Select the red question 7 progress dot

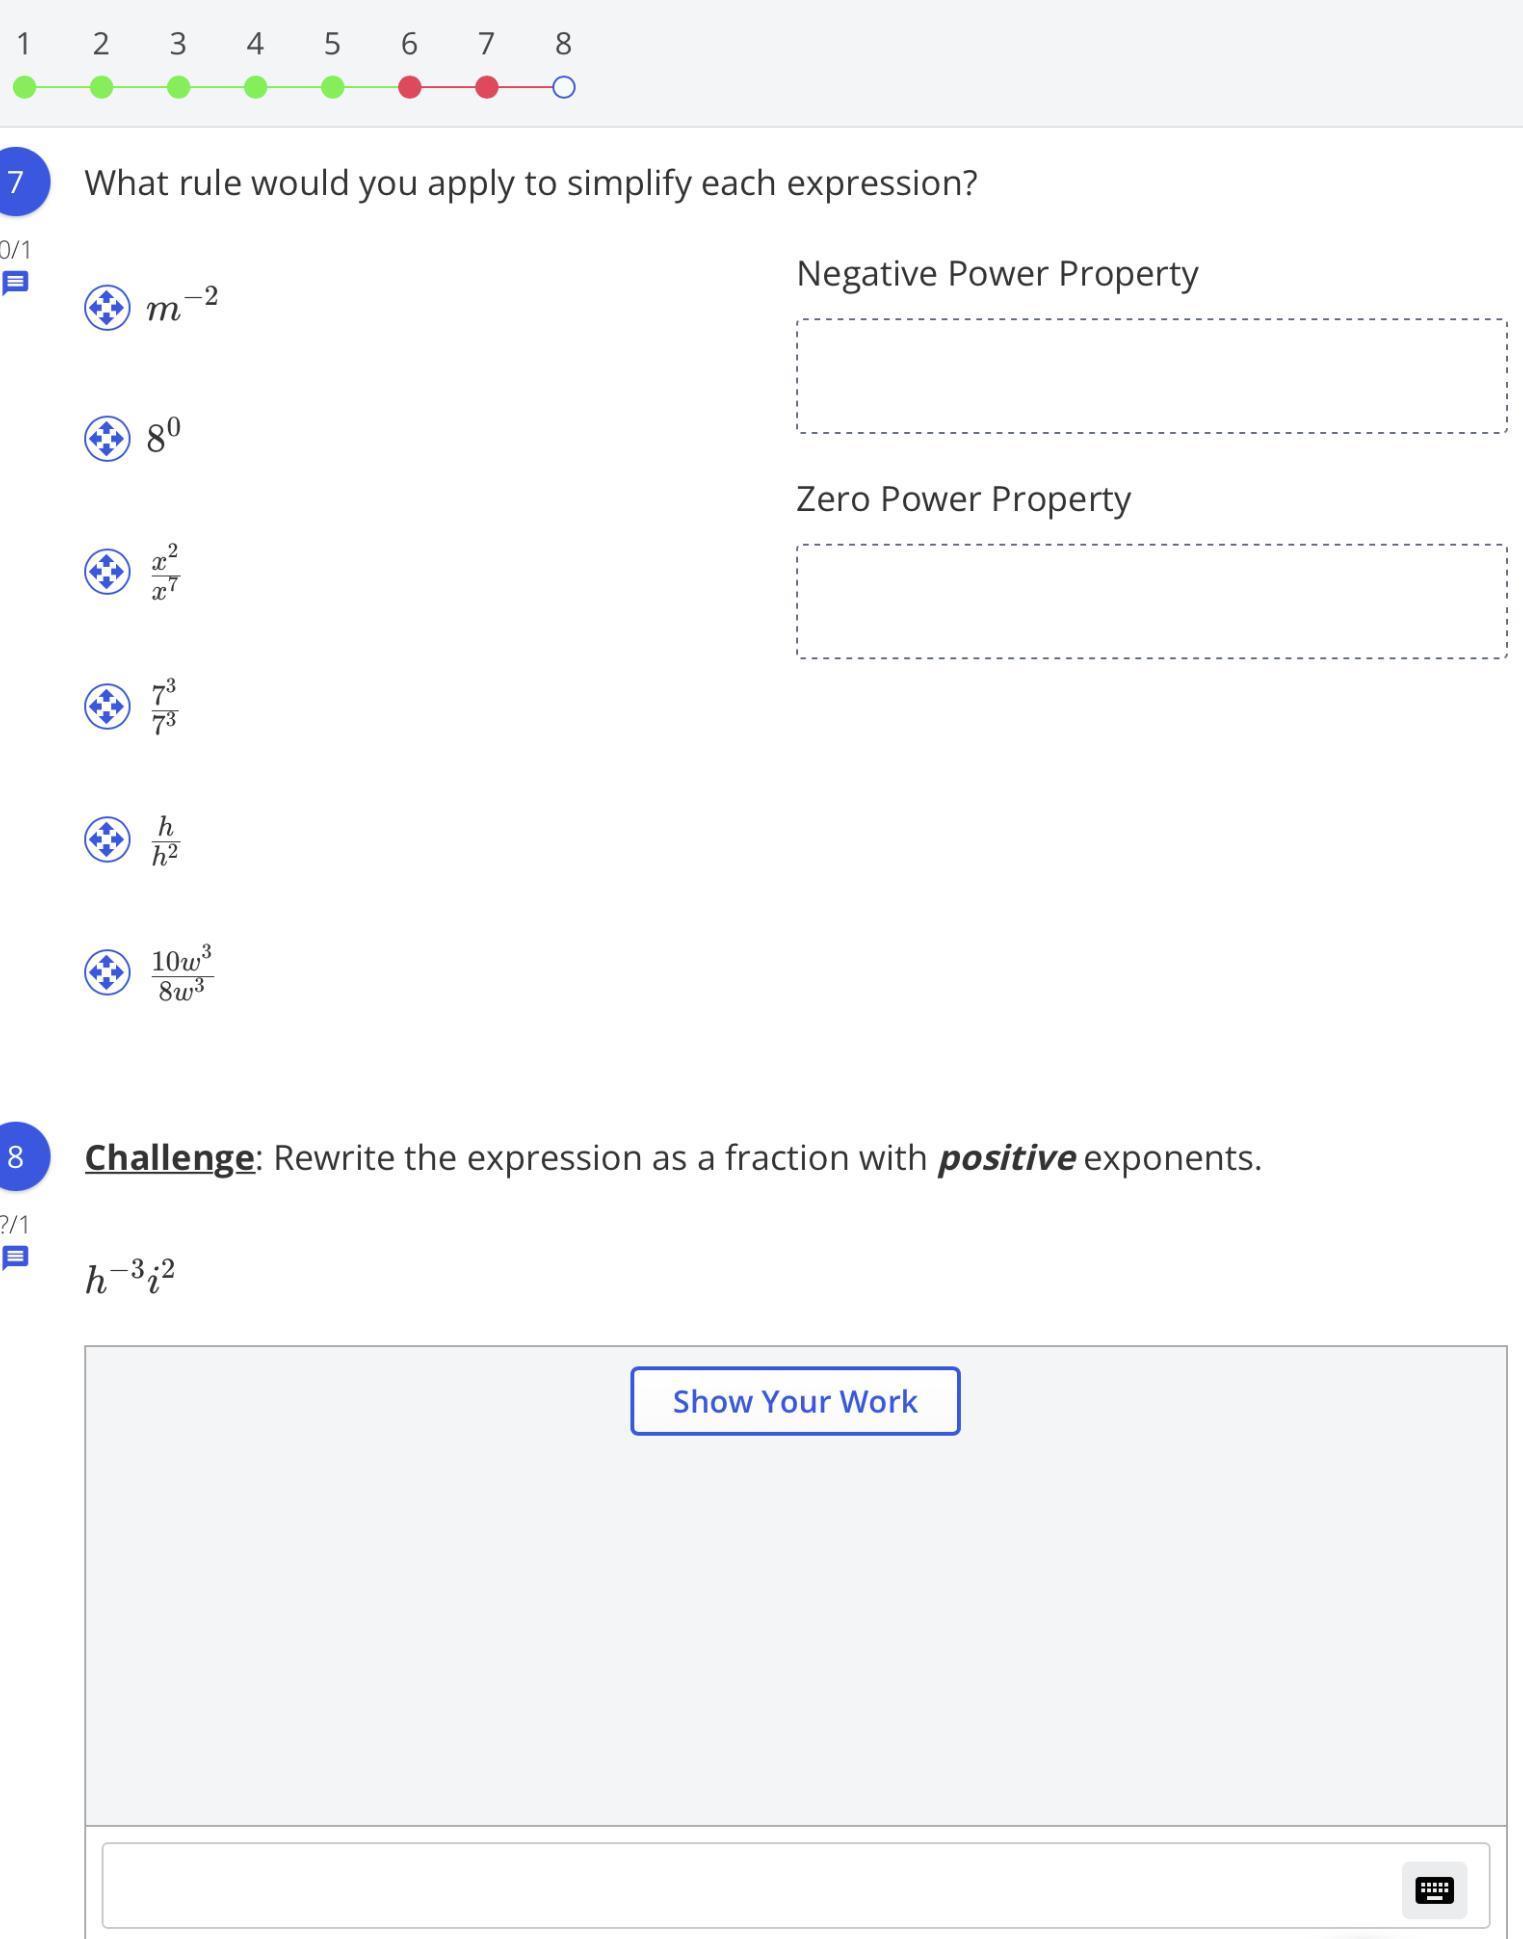(x=486, y=88)
